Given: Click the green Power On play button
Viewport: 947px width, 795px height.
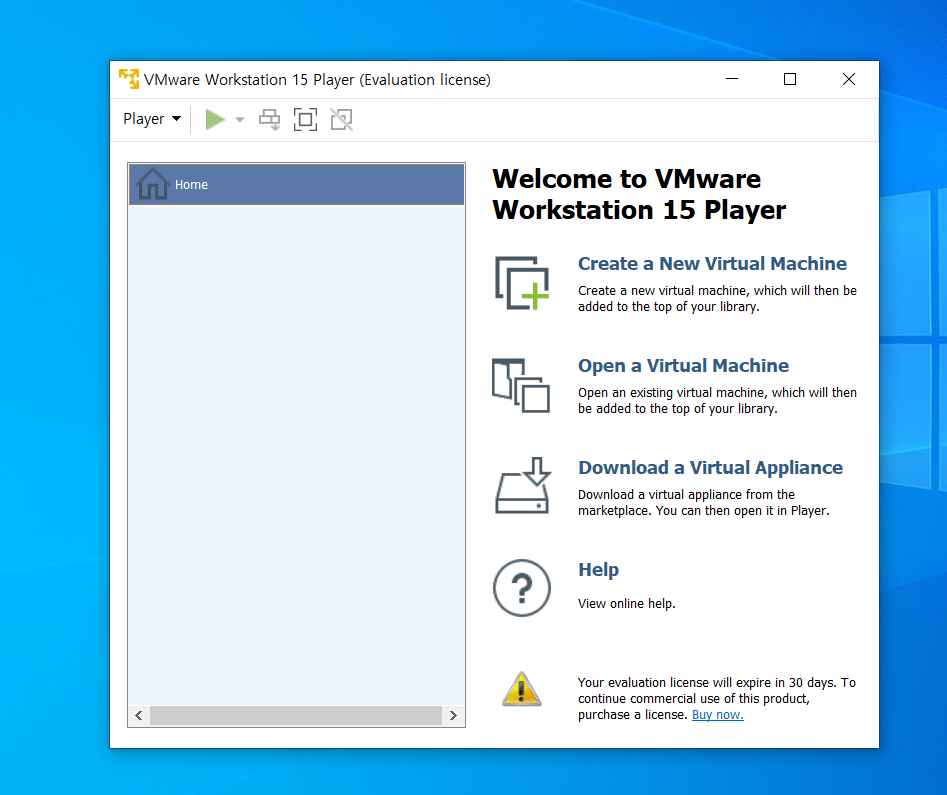Looking at the screenshot, I should 215,120.
